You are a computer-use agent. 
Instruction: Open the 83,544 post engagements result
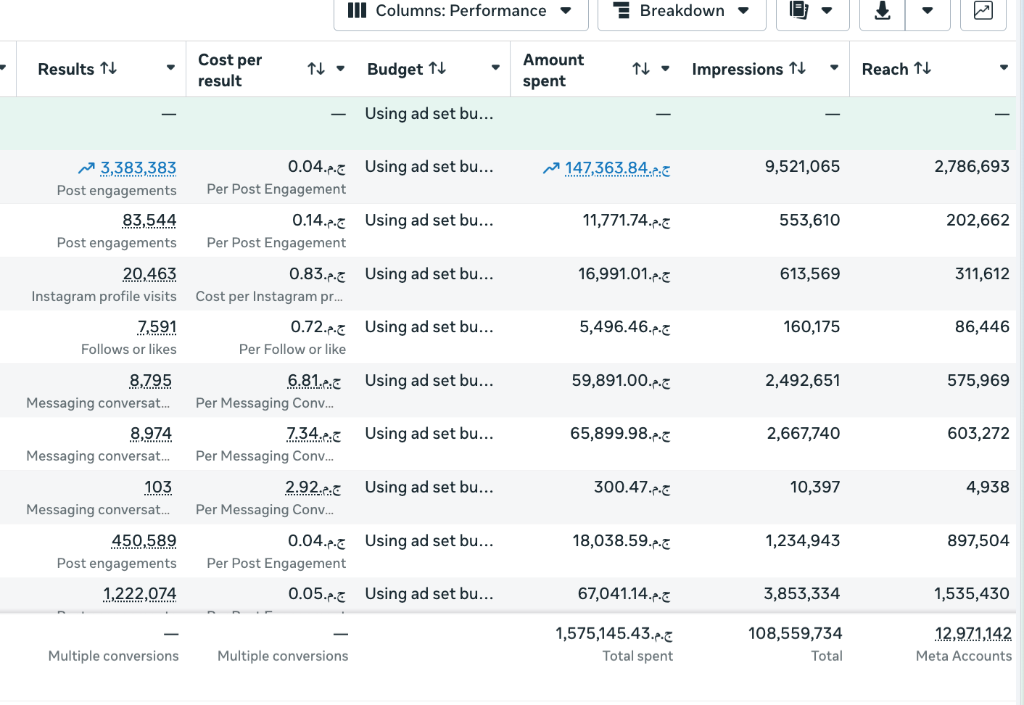click(150, 221)
